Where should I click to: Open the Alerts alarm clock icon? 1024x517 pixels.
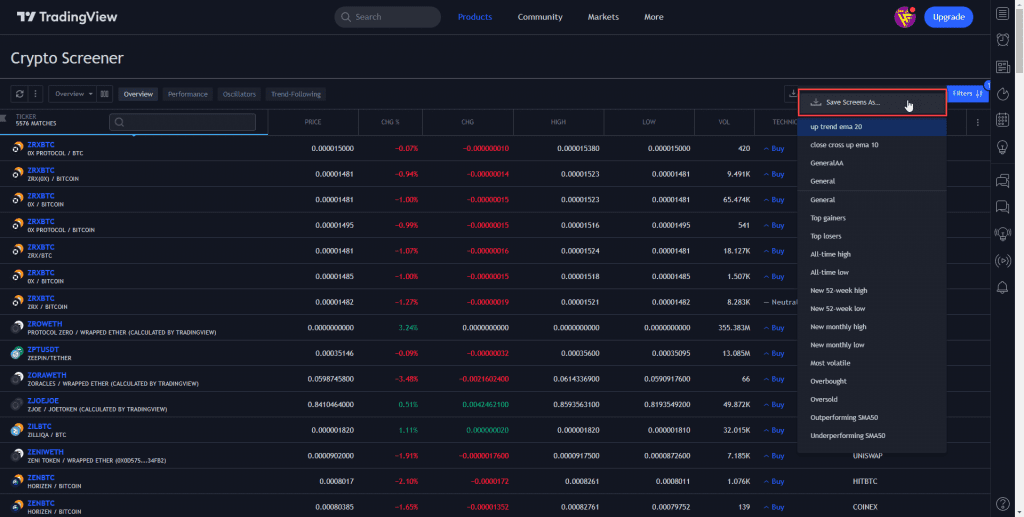[x=1002, y=40]
